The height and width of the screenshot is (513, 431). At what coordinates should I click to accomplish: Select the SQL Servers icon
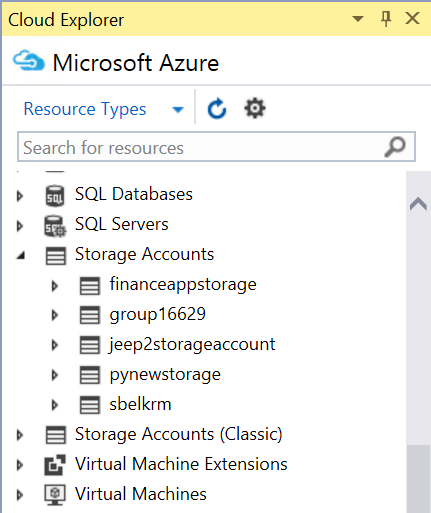point(55,226)
